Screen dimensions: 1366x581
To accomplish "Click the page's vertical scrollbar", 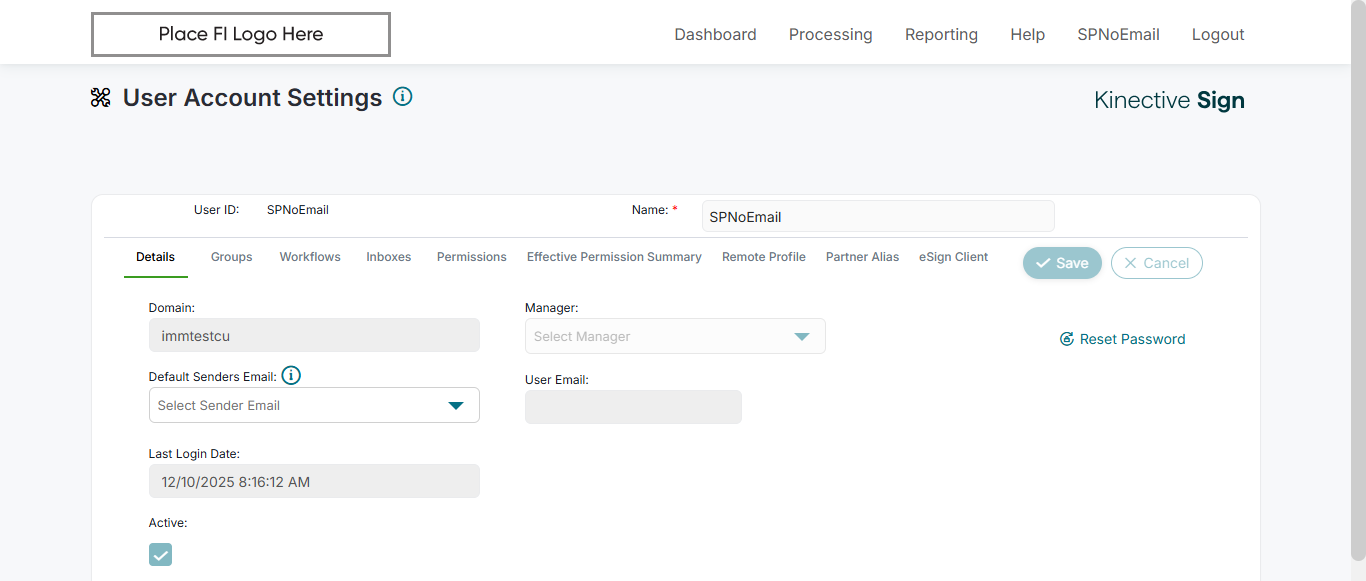I will (x=1358, y=280).
